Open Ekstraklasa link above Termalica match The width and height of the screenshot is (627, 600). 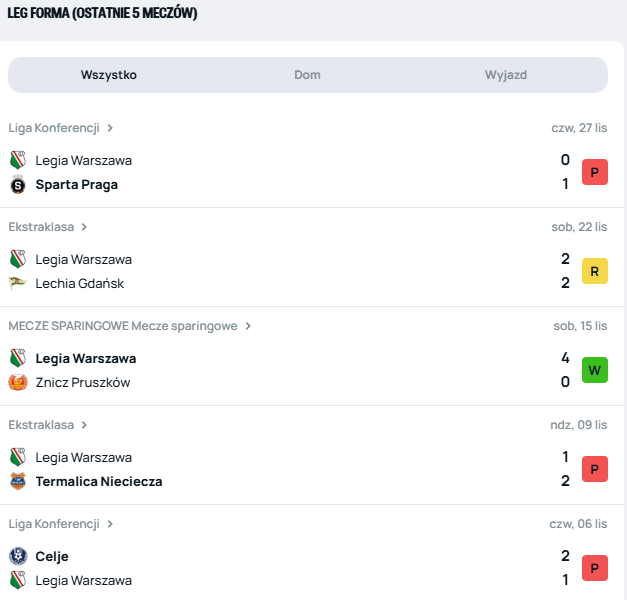(41, 425)
